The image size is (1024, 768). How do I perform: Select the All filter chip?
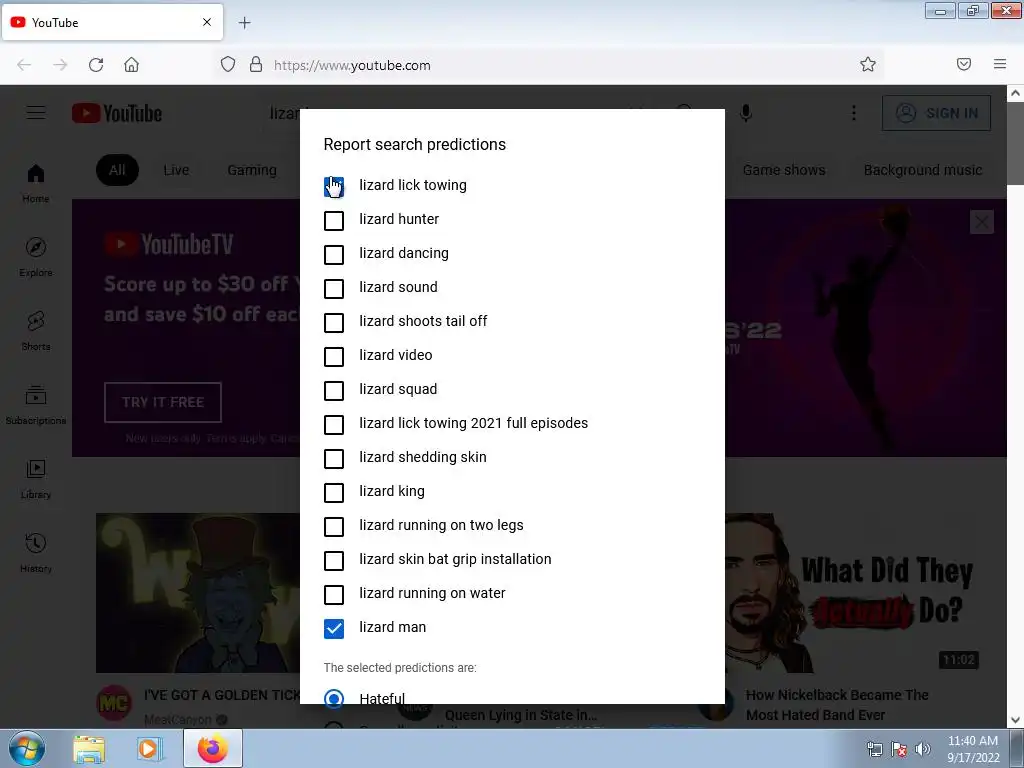coord(118,170)
